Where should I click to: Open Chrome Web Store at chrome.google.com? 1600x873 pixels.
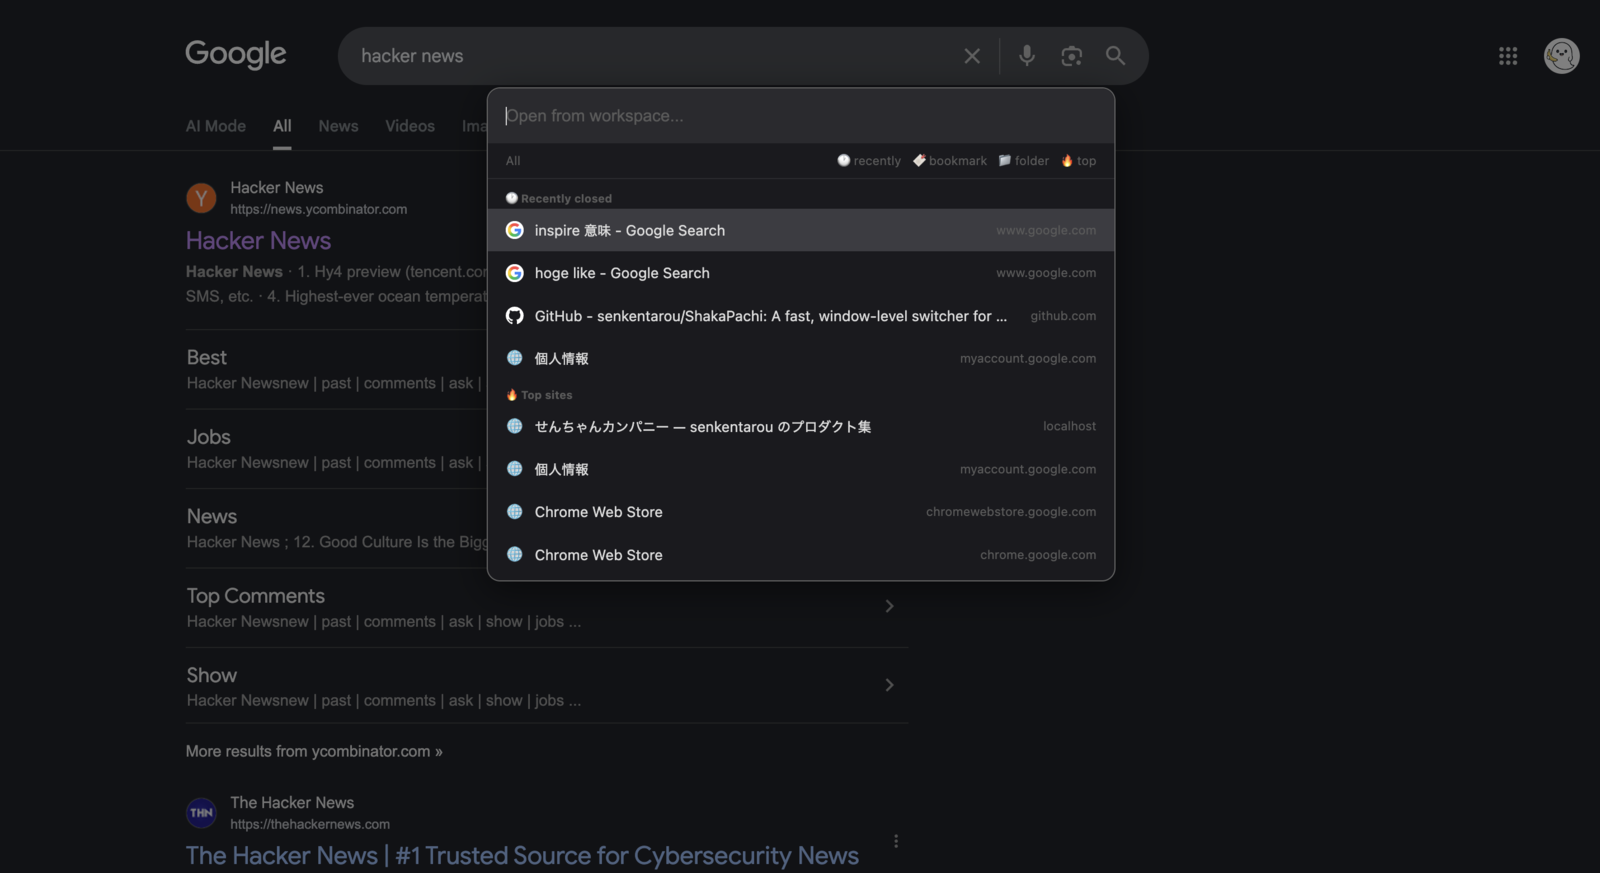pyautogui.click(x=801, y=555)
